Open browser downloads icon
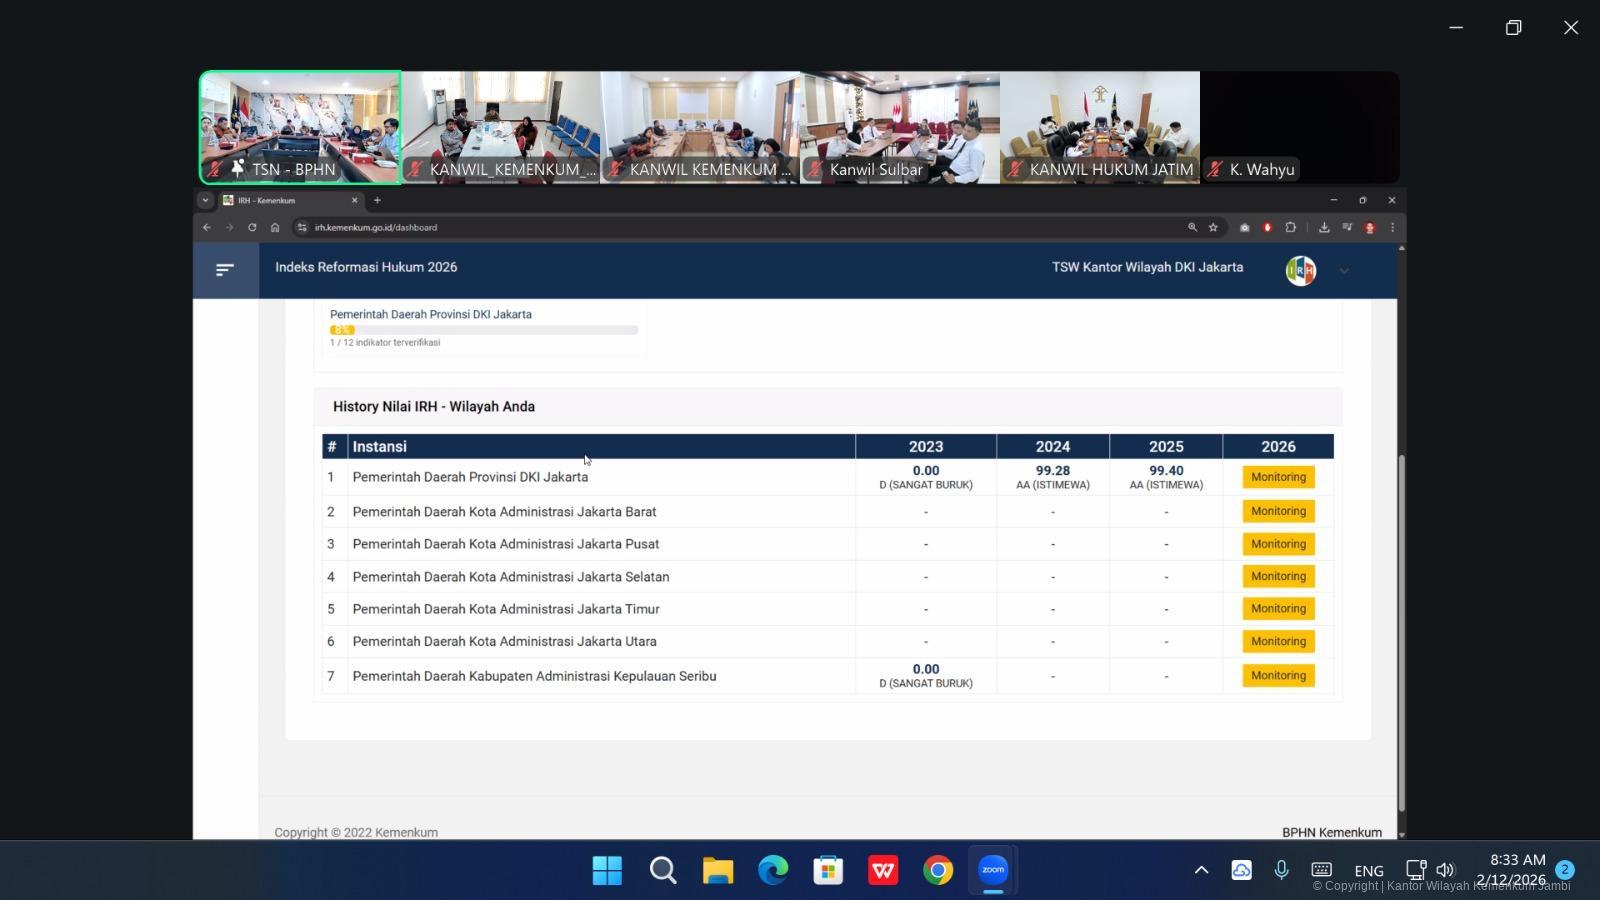The width and height of the screenshot is (1600, 900). (1324, 228)
